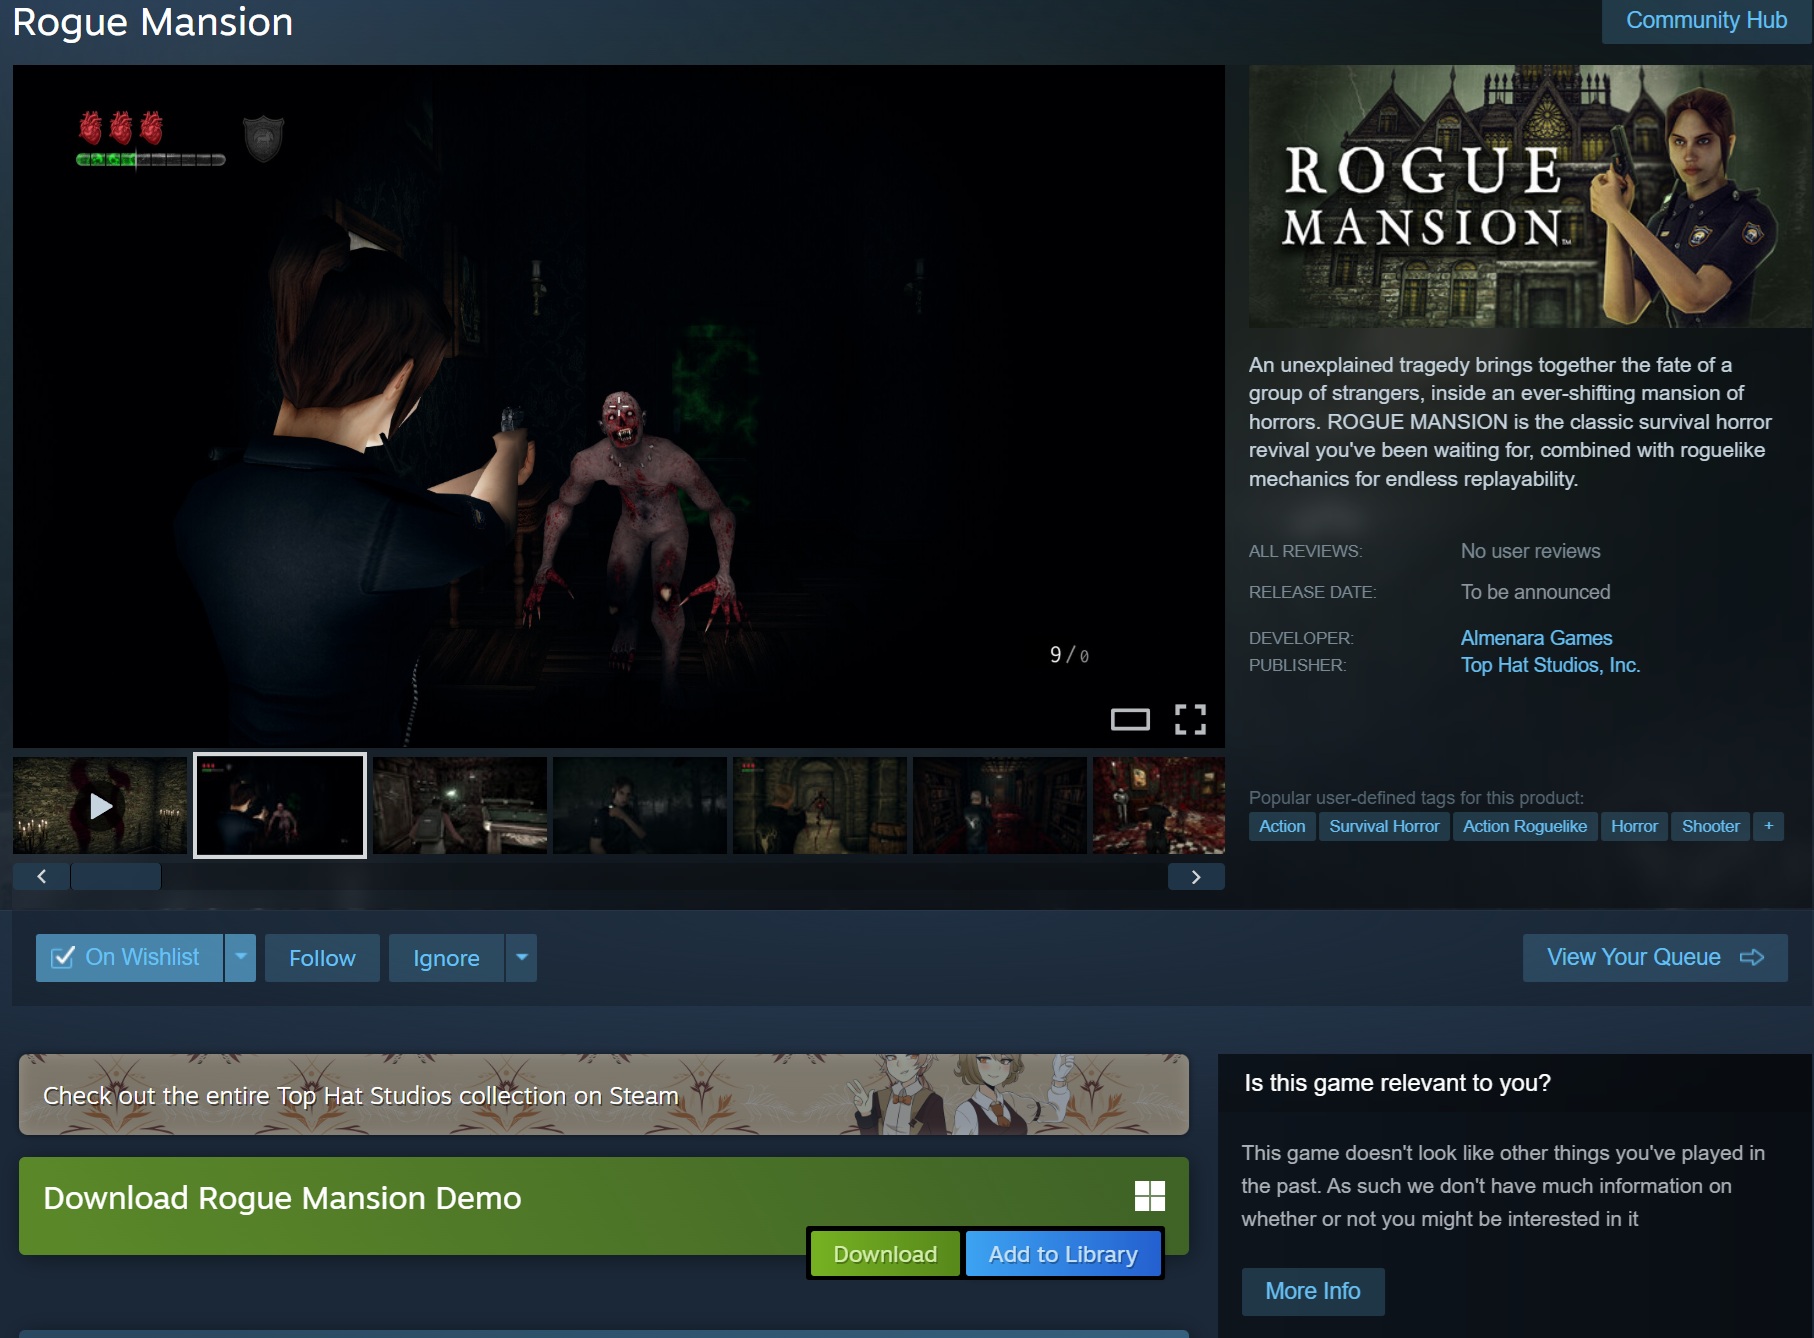Image resolution: width=1814 pixels, height=1338 pixels.
Task: Browse the Action Roguelike tag
Action: tap(1525, 826)
